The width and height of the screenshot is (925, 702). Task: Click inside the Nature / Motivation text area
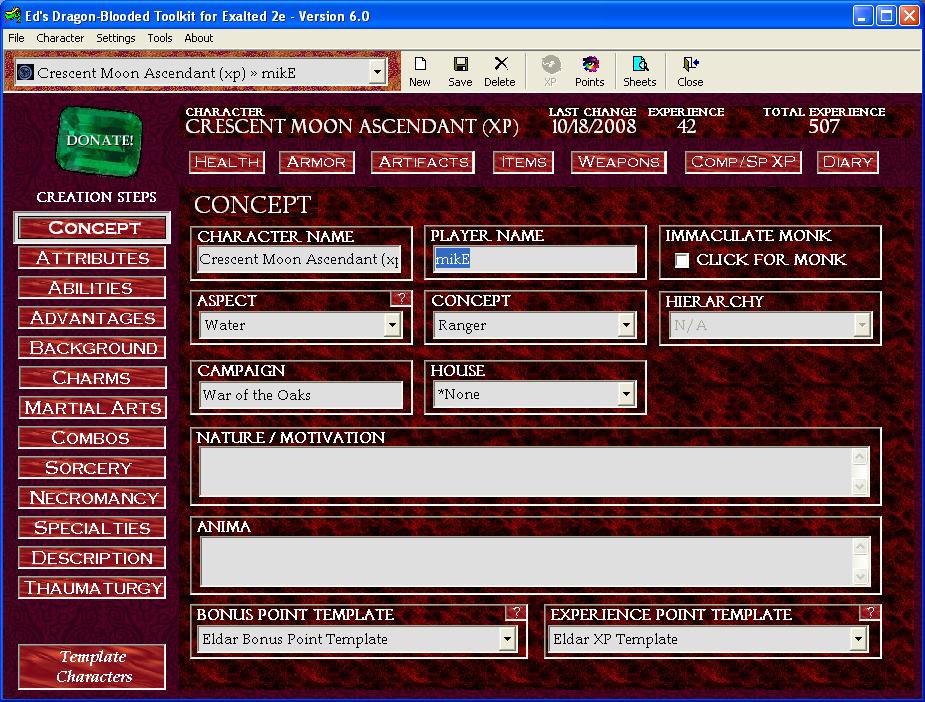(x=526, y=471)
